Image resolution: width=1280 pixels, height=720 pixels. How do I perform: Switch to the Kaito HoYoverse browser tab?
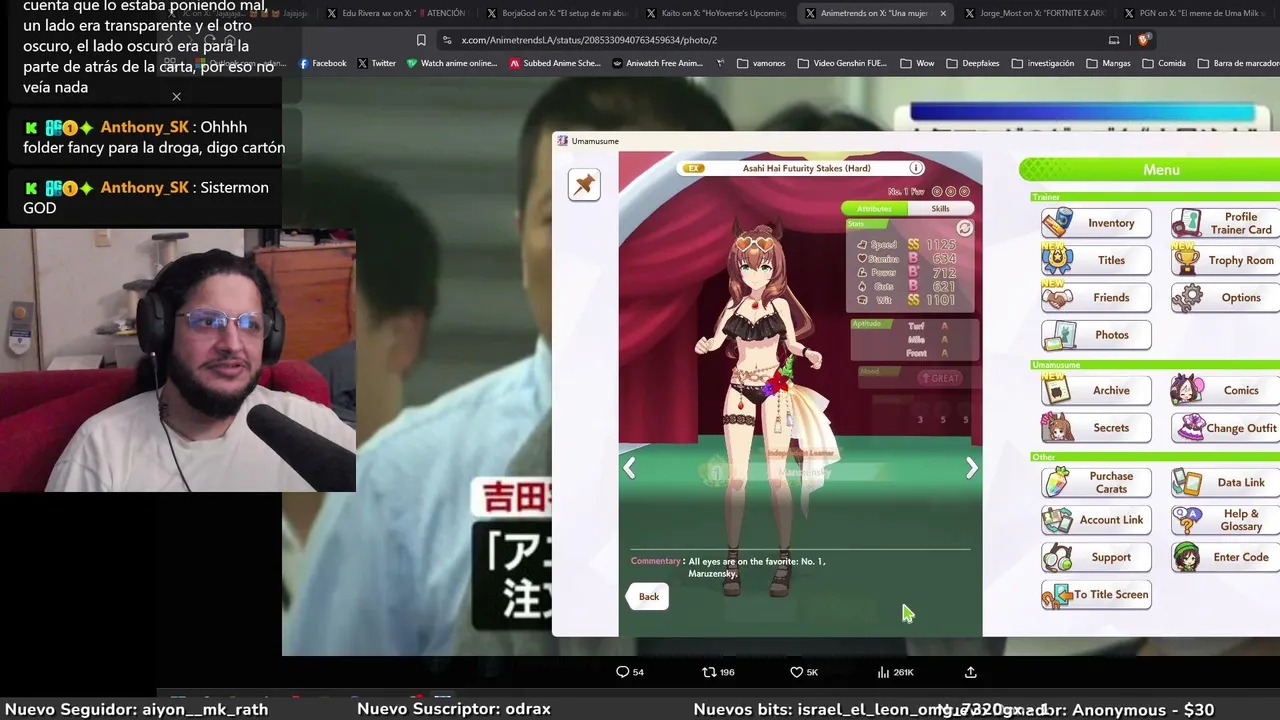pos(715,13)
